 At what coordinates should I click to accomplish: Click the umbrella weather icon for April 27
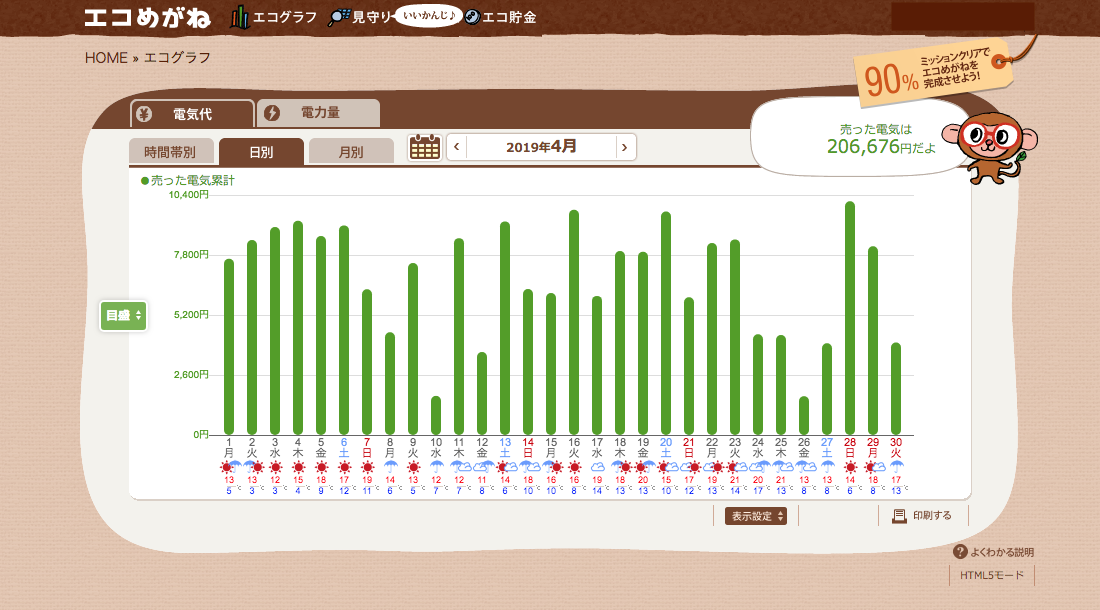pyautogui.click(x=827, y=467)
